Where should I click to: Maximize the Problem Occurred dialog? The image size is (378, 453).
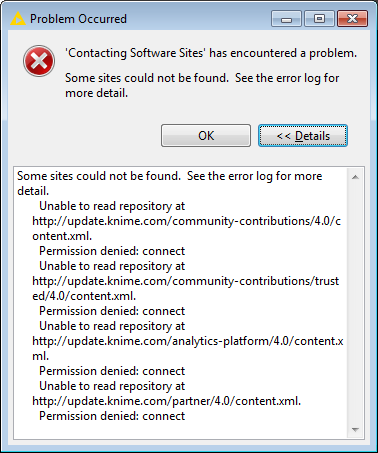(x=319, y=19)
